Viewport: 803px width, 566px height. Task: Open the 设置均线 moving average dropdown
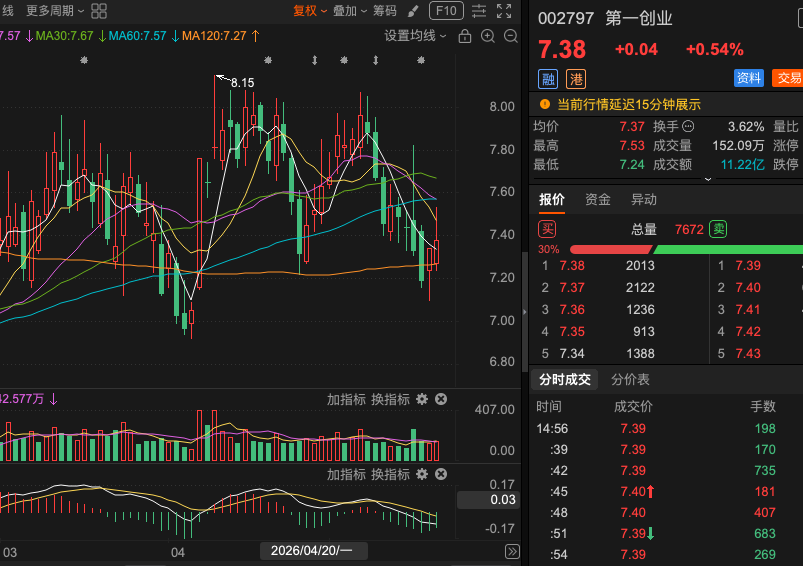tap(415, 36)
